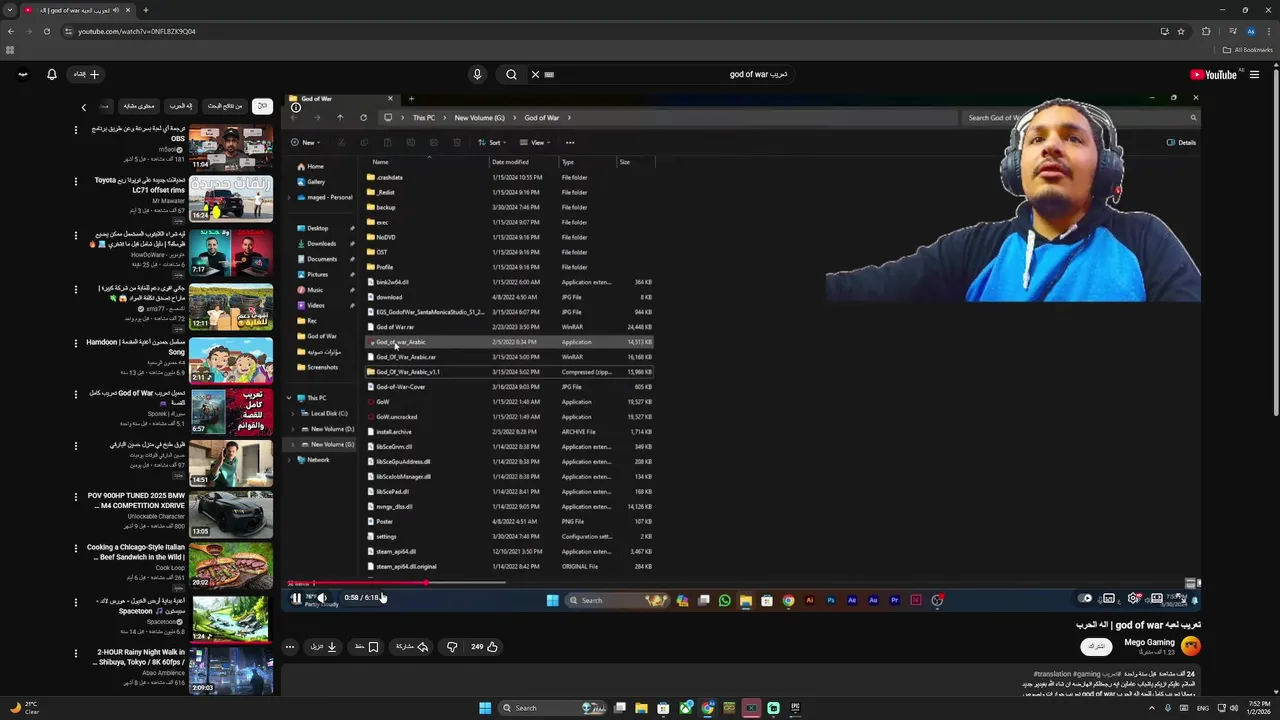1280x720 pixels.
Task: Open the Hamdoon Song video thumbnail
Action: 231,360
